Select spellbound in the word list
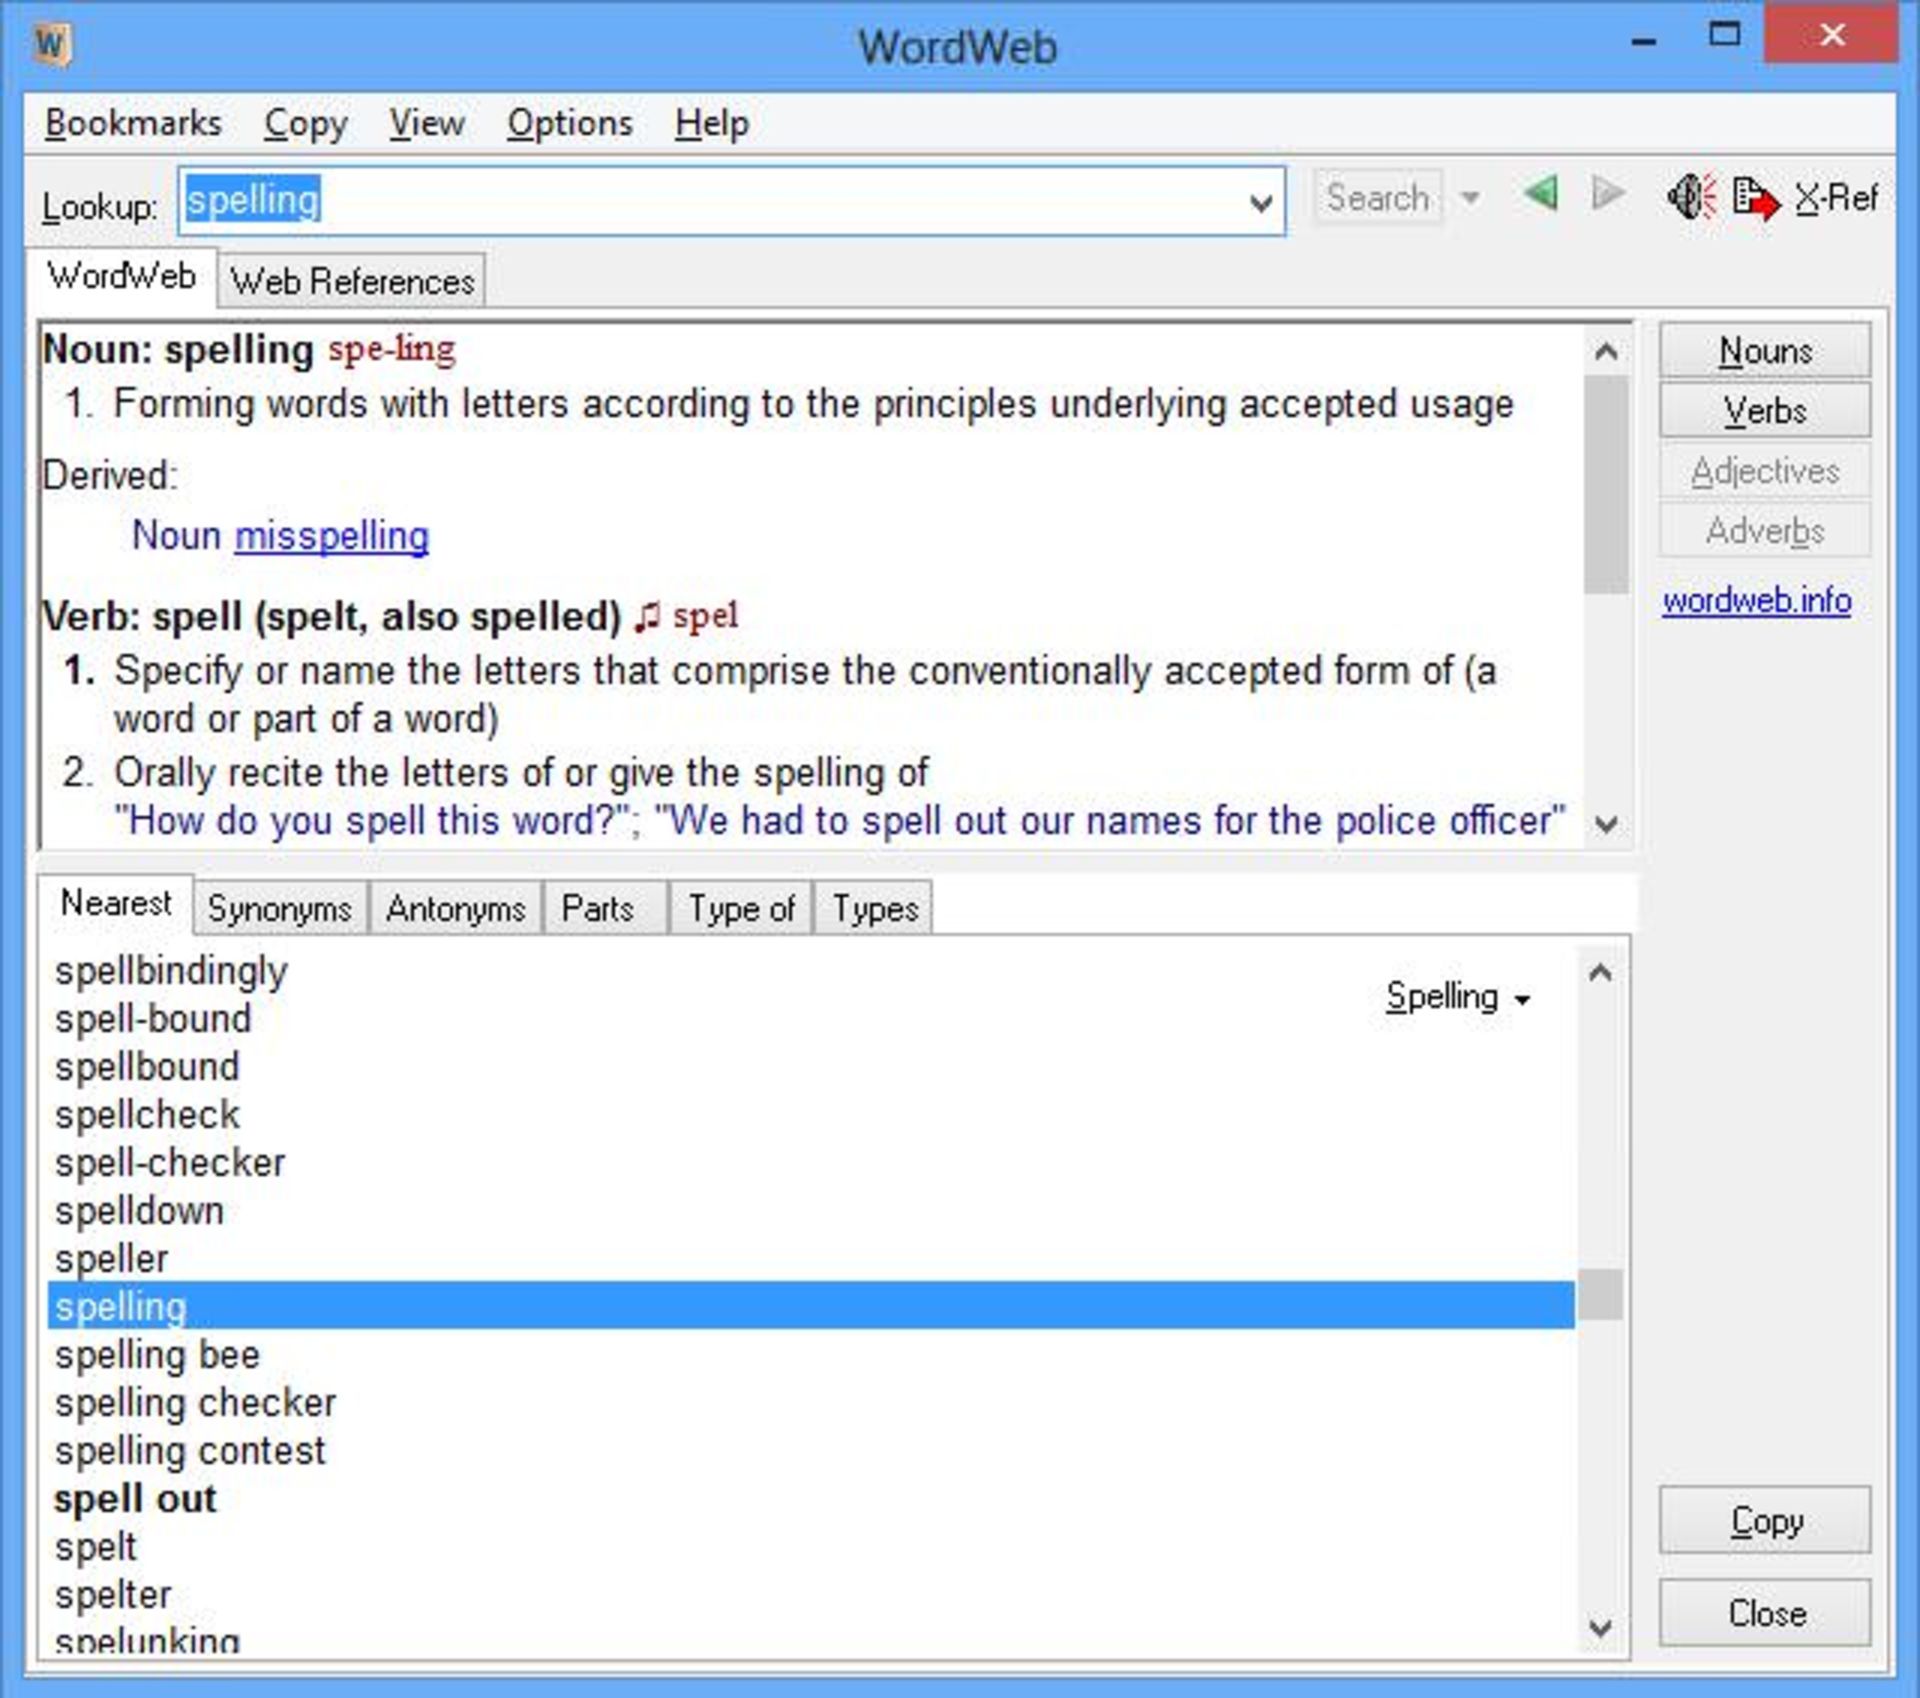This screenshot has height=1698, width=1920. coord(147,1067)
